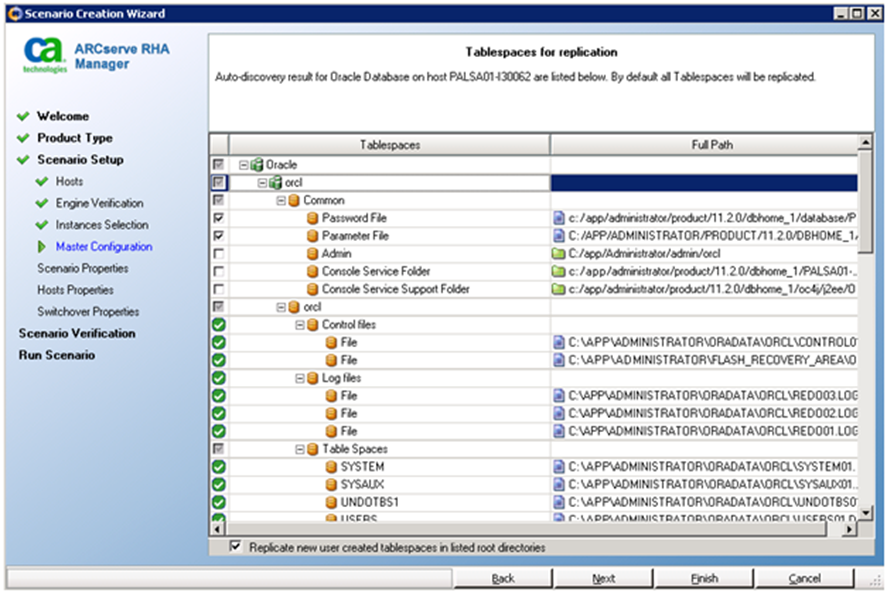Screen dimensions: 887x593
Task: Check the Admin folder checkbox
Action: 219,253
